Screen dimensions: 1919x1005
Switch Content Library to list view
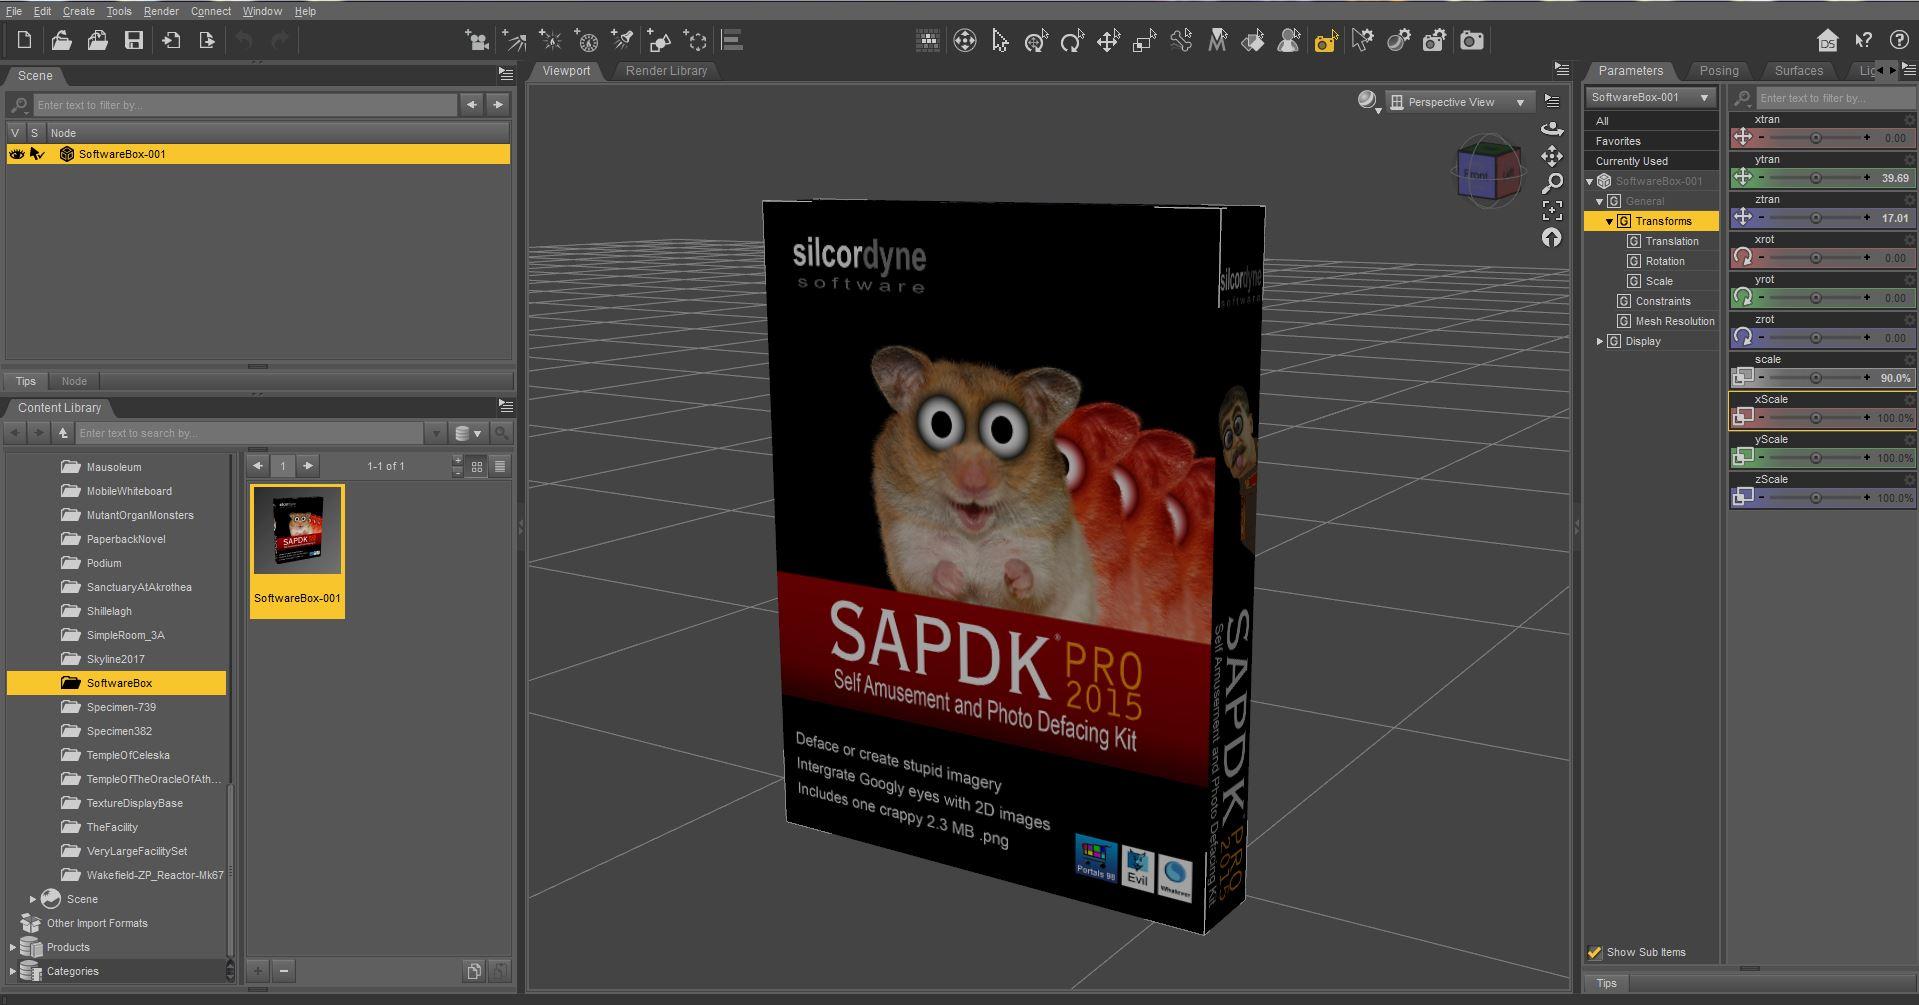500,466
